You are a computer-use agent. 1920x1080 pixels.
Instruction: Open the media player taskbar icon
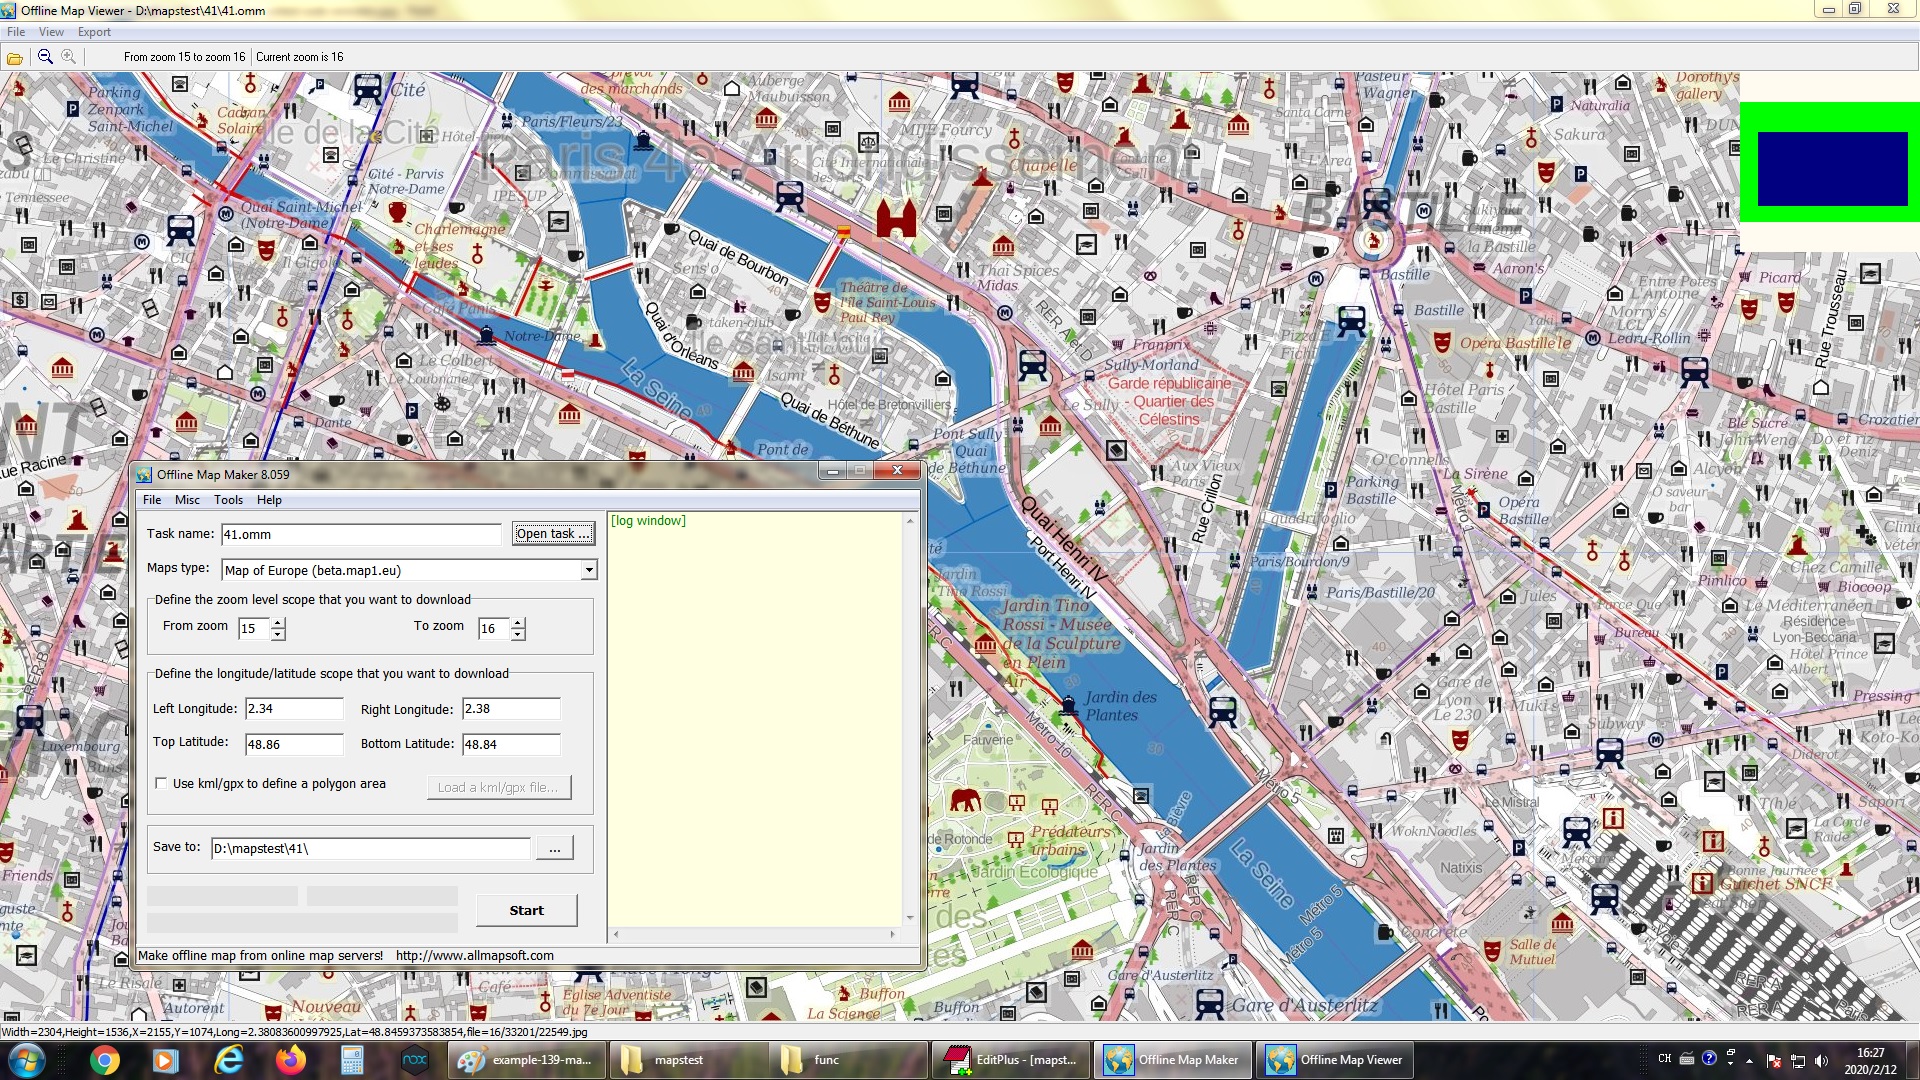click(166, 1060)
